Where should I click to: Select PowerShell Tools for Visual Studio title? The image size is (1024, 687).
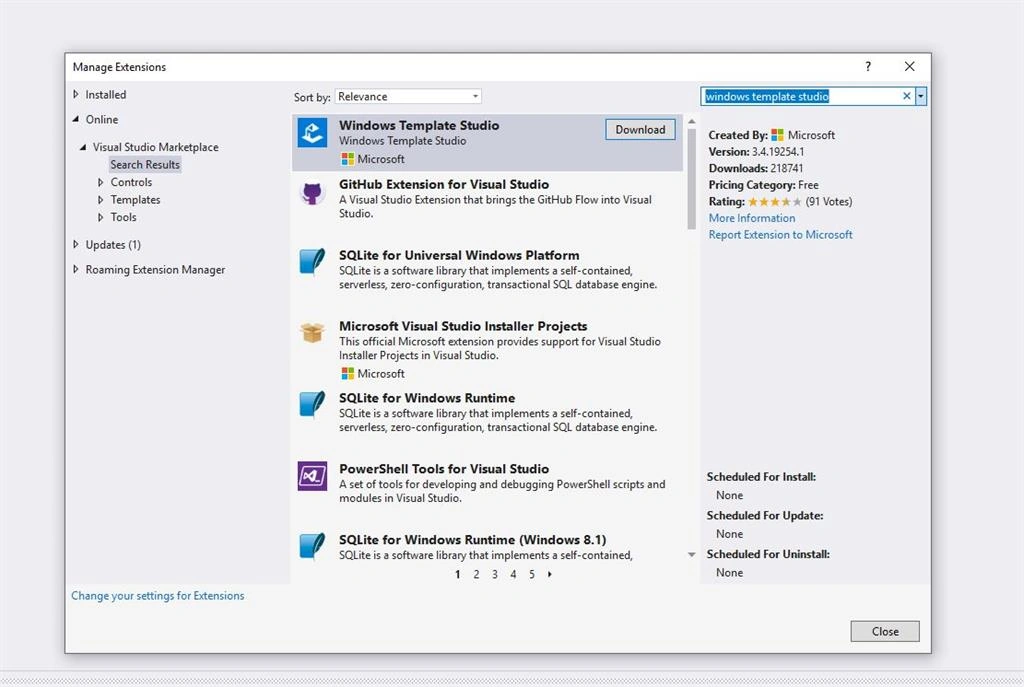(x=444, y=469)
